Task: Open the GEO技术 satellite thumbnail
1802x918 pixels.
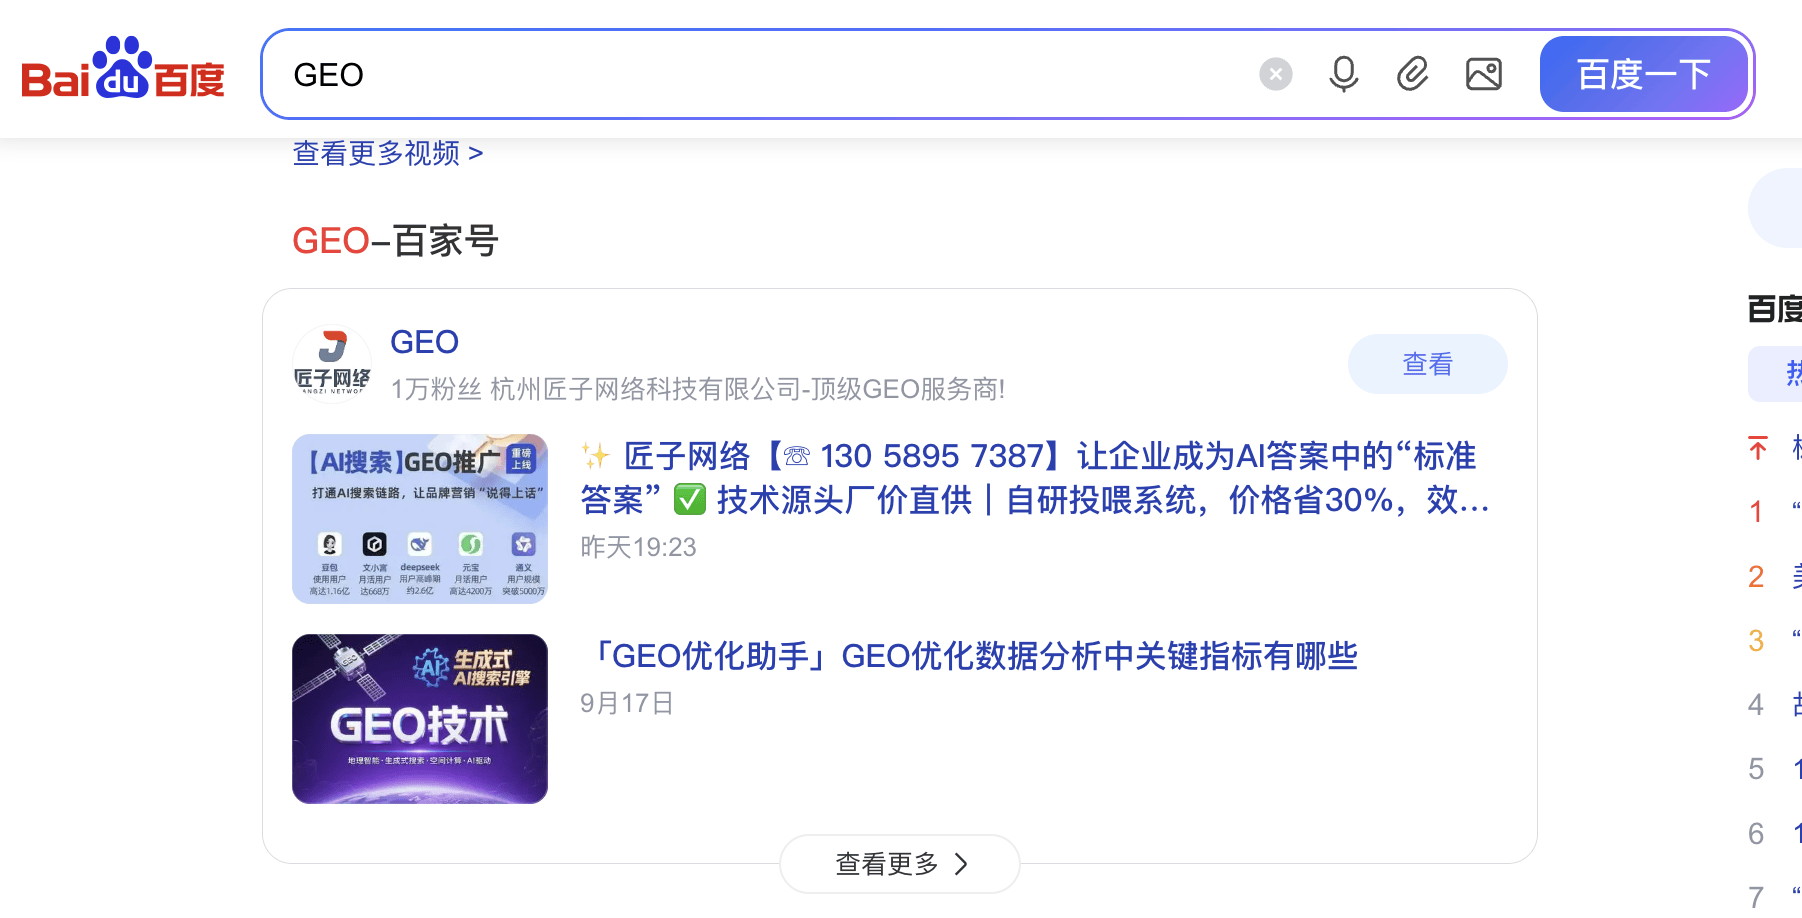Action: tap(419, 718)
